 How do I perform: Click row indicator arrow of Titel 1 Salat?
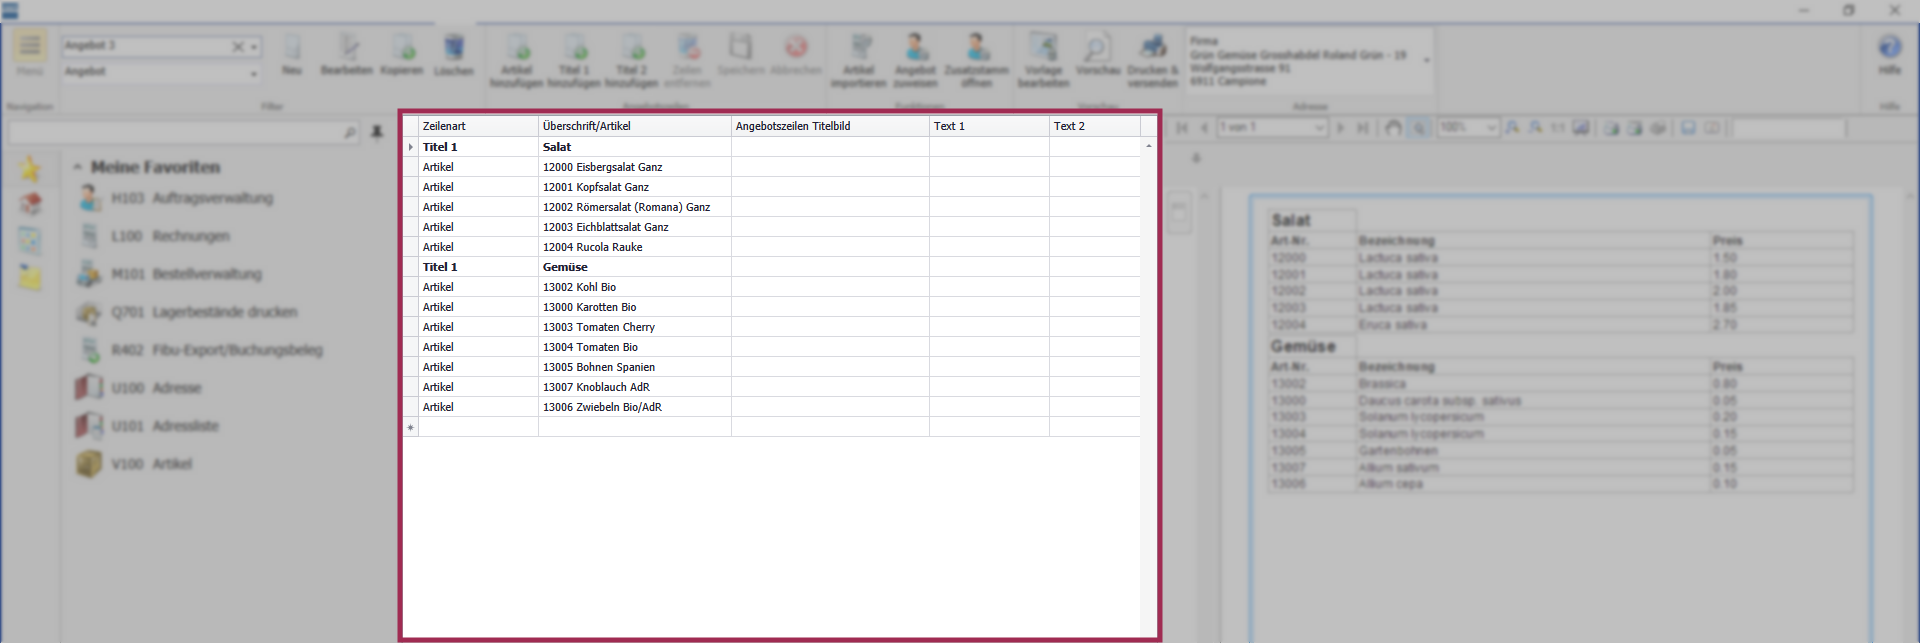(x=410, y=147)
